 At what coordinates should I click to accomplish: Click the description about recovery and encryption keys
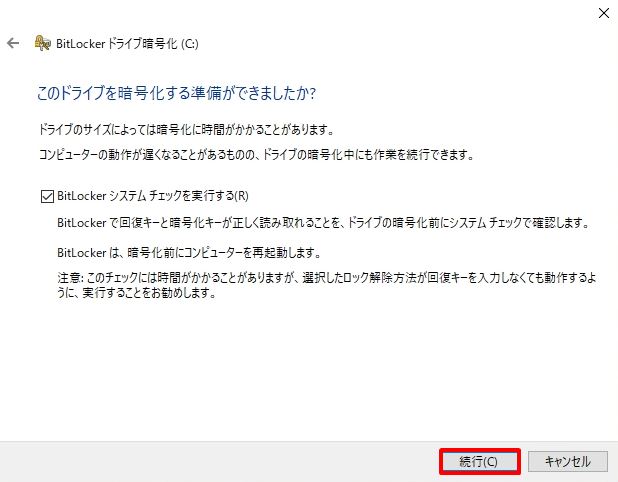point(323,223)
